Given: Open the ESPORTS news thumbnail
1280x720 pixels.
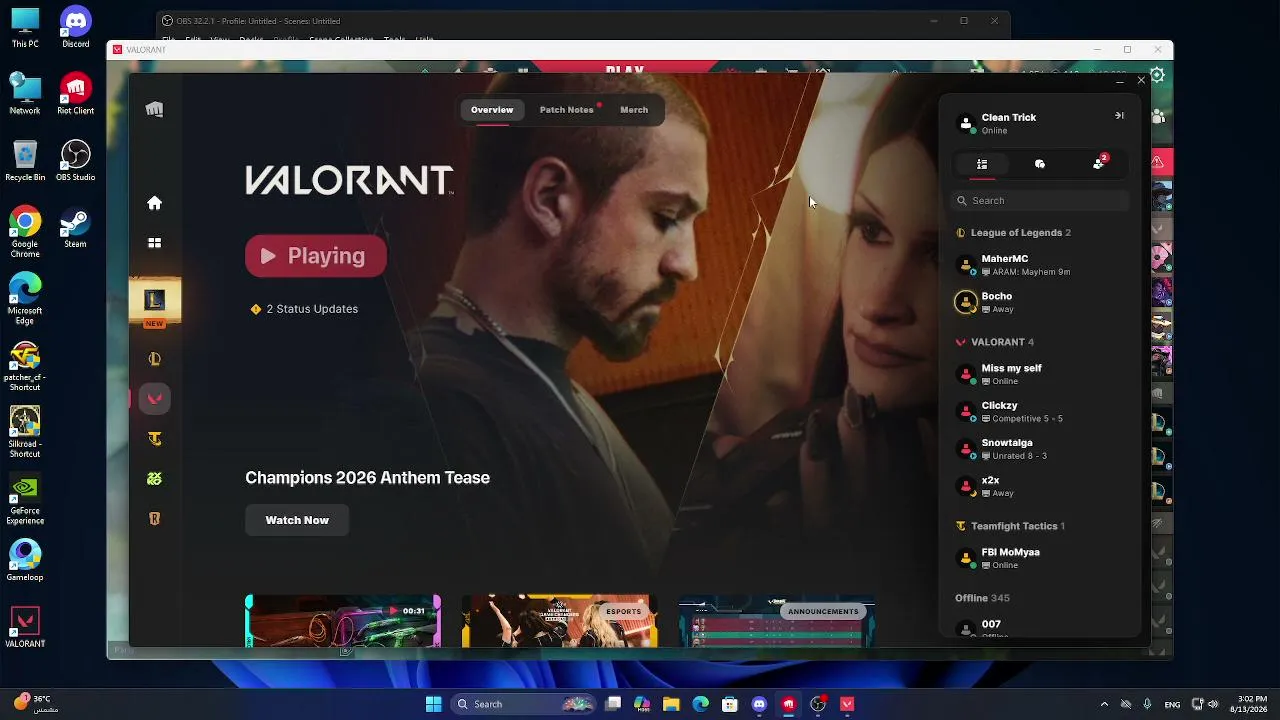Looking at the screenshot, I should click(559, 621).
